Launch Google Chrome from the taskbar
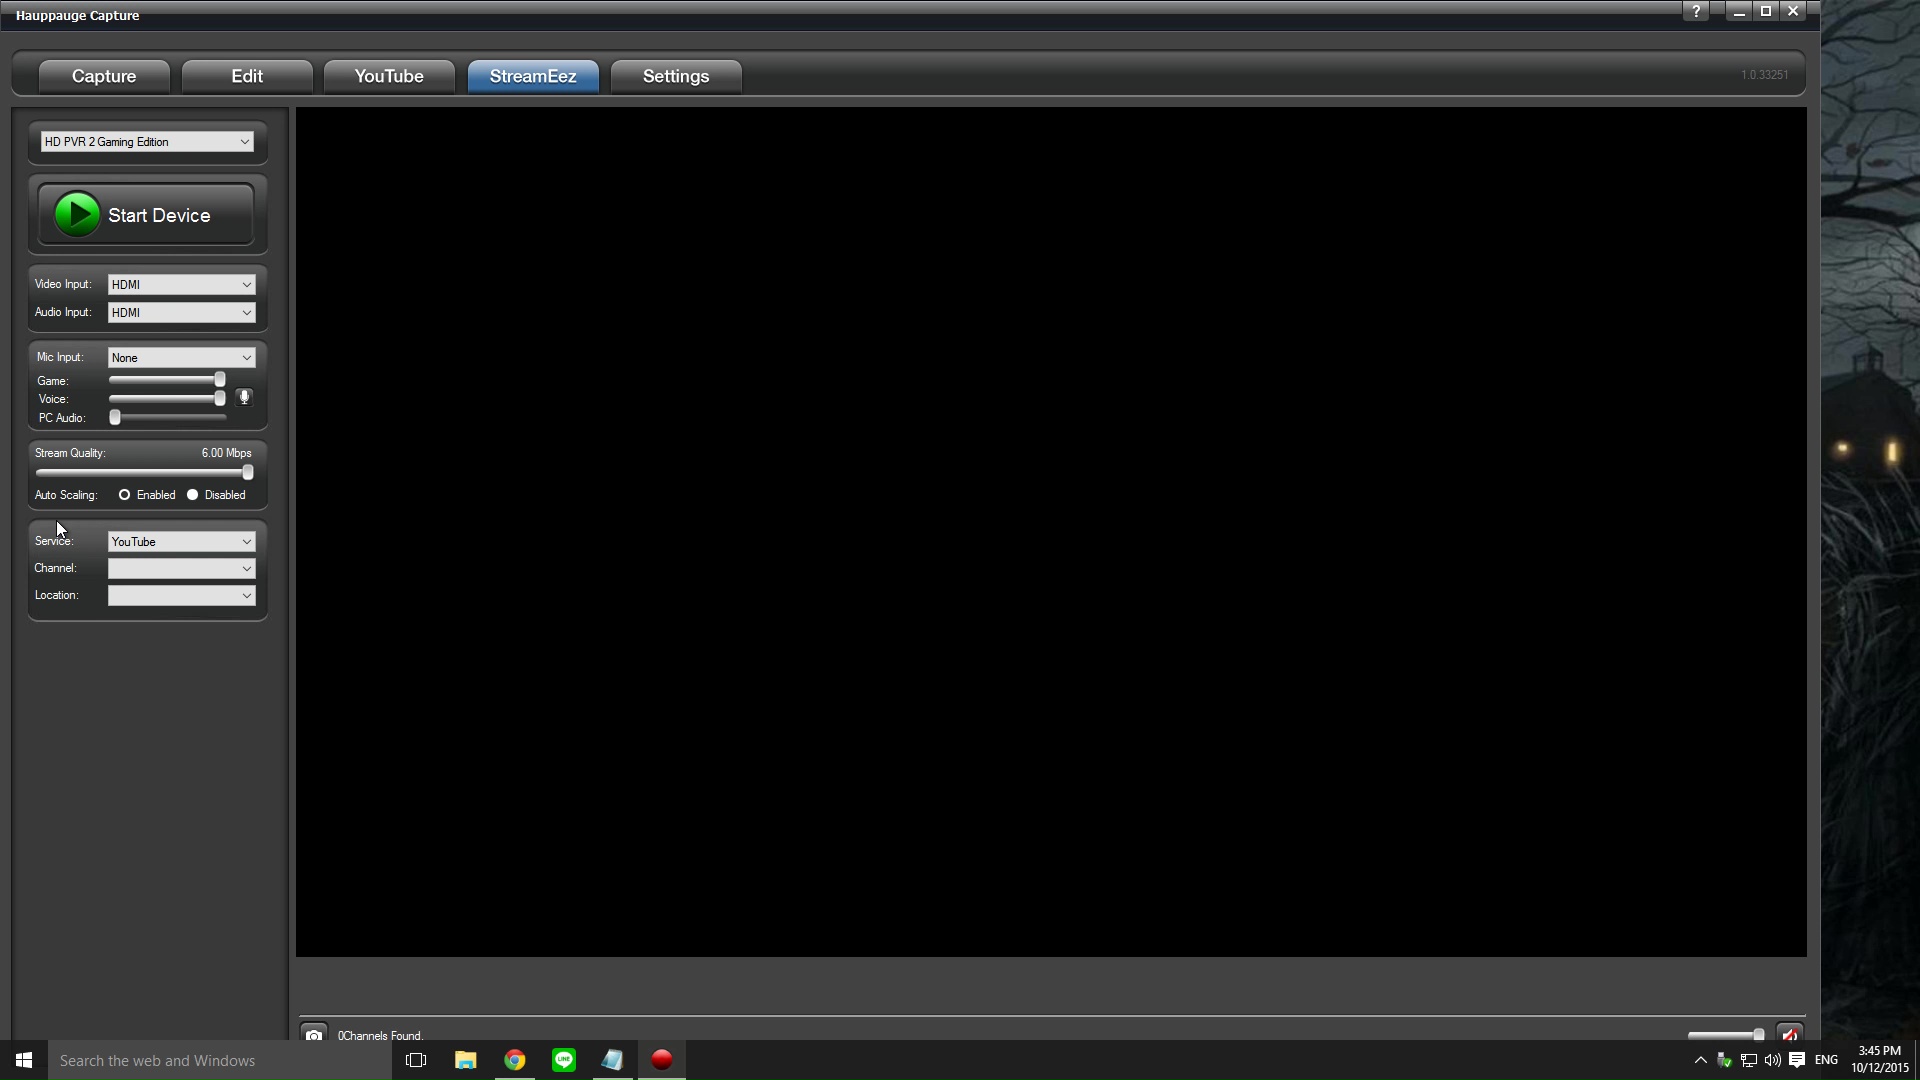The image size is (1920, 1080). coord(514,1060)
